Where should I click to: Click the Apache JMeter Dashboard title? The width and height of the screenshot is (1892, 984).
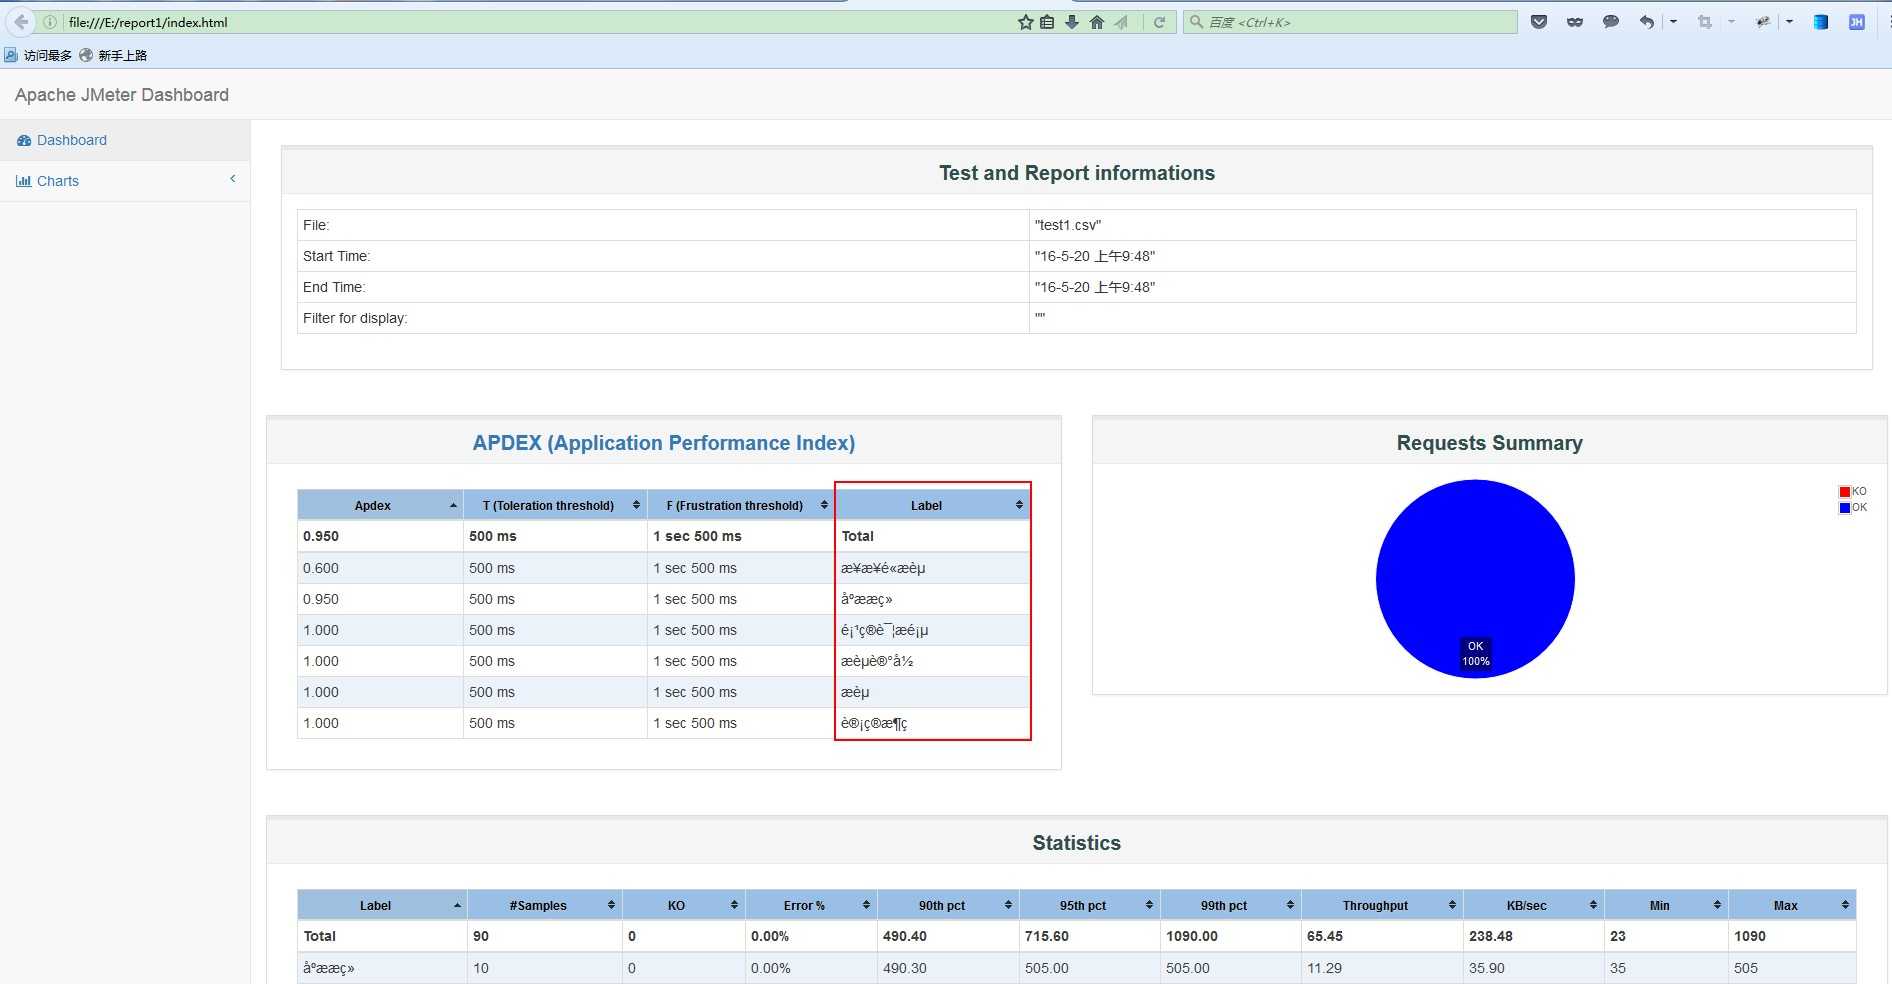coord(122,95)
